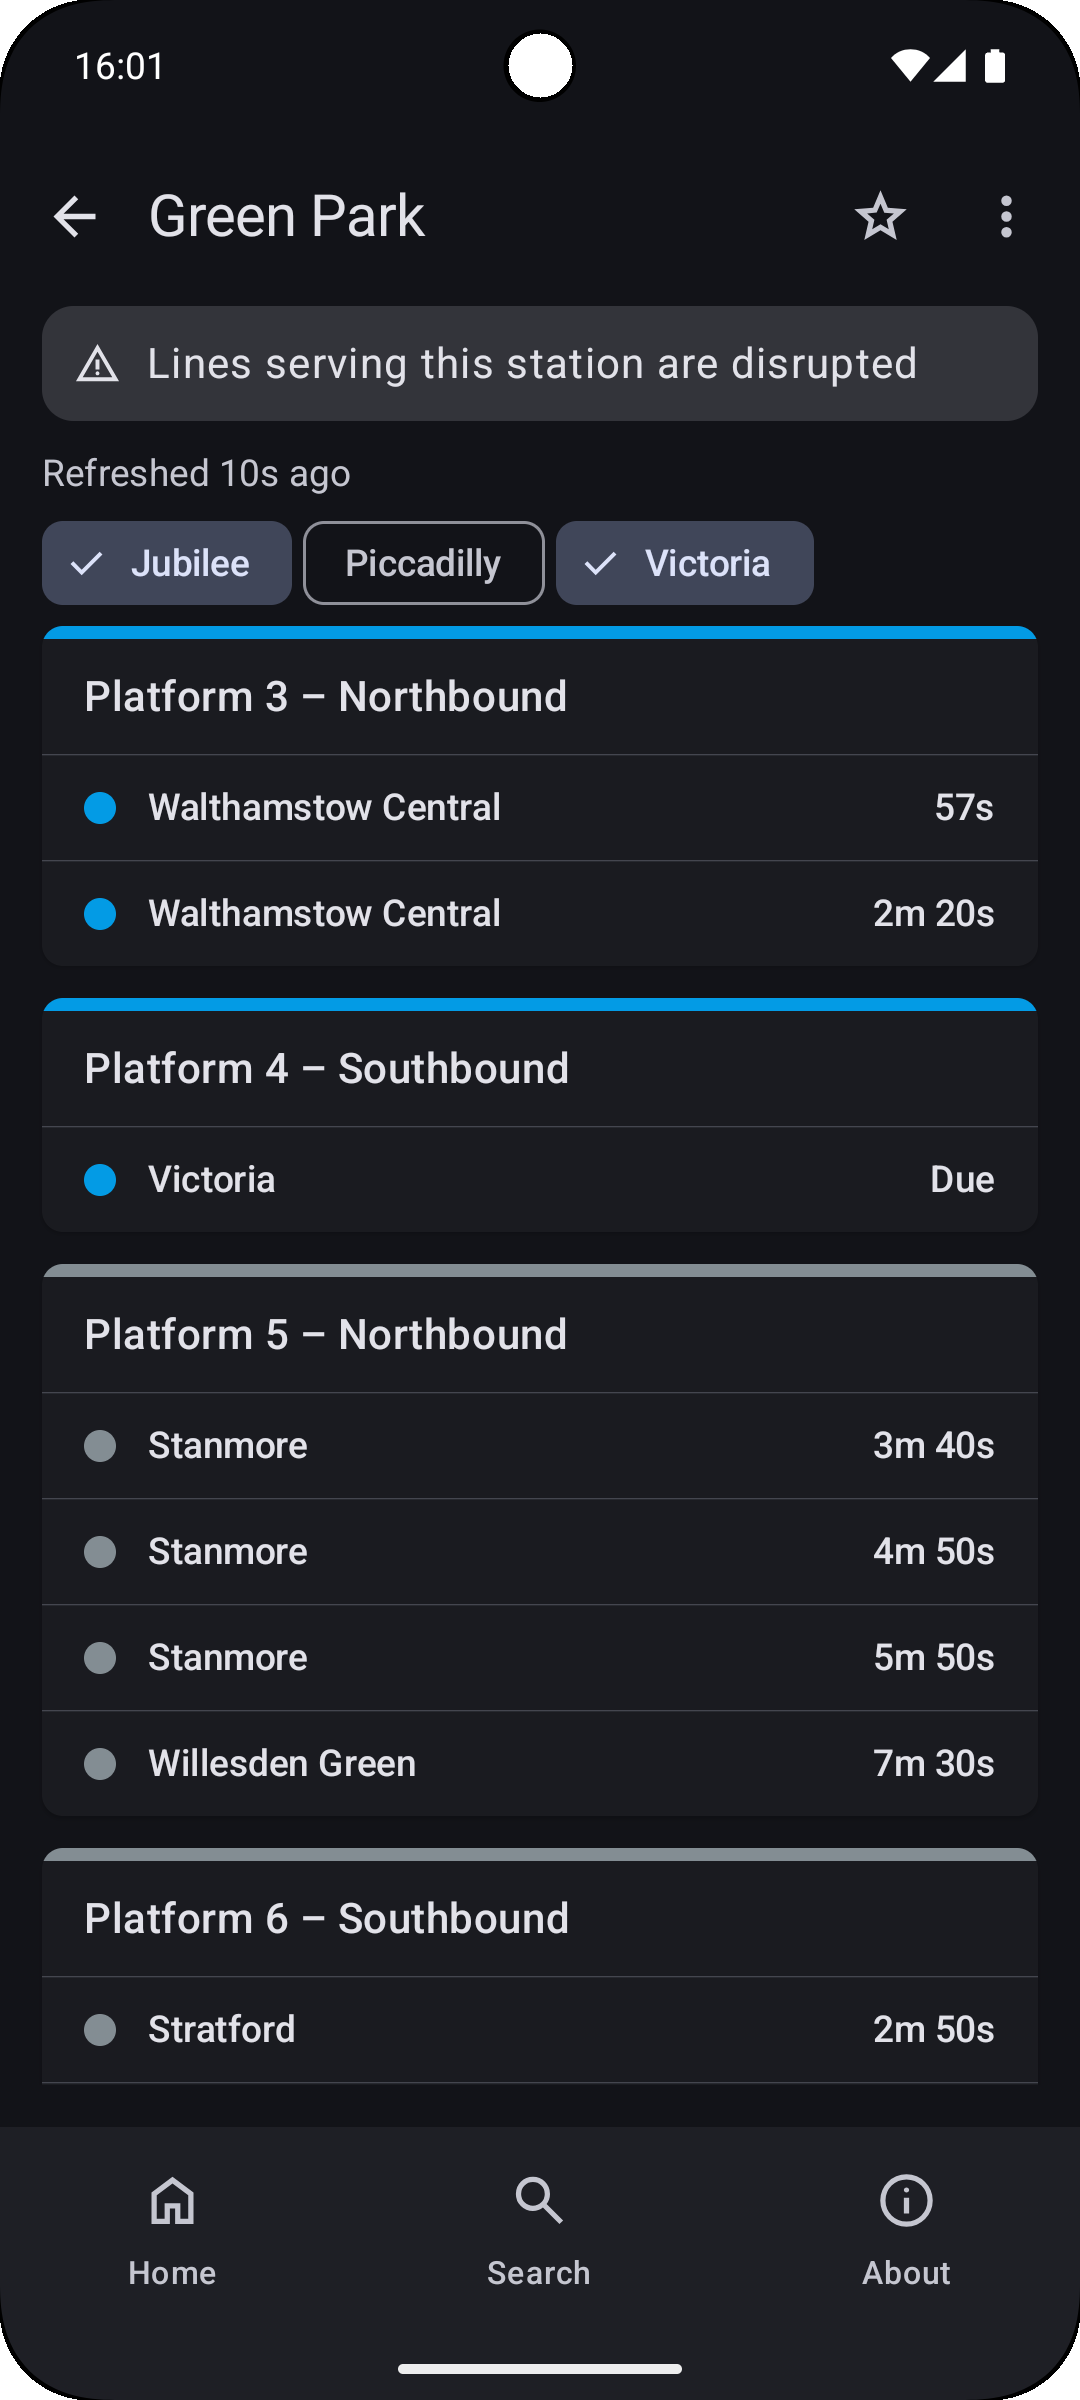Select the Stratford 2m 50s departure
The width and height of the screenshot is (1080, 2400).
pyautogui.click(x=540, y=2030)
